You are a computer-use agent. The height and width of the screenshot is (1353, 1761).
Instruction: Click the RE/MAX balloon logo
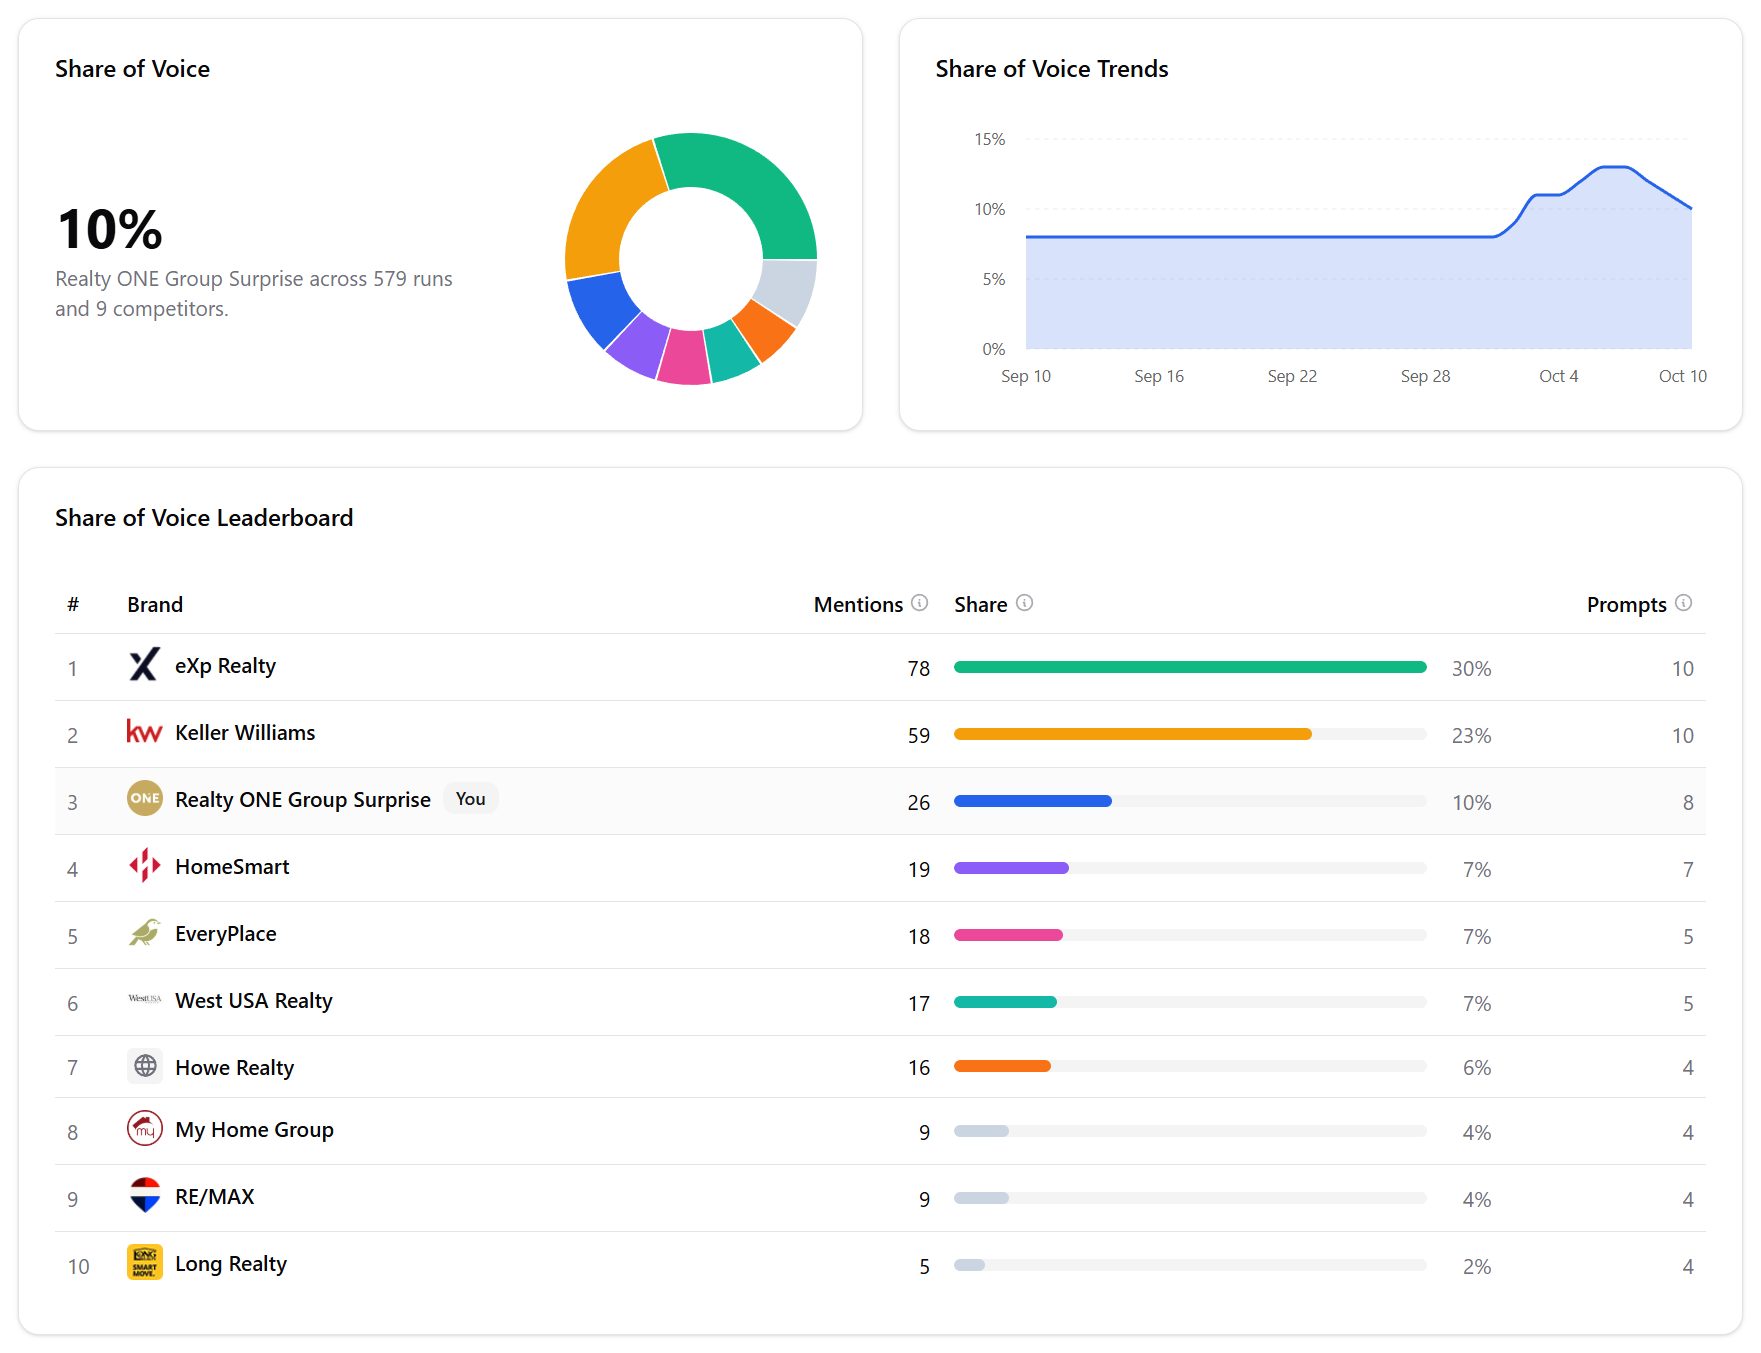pos(145,1196)
